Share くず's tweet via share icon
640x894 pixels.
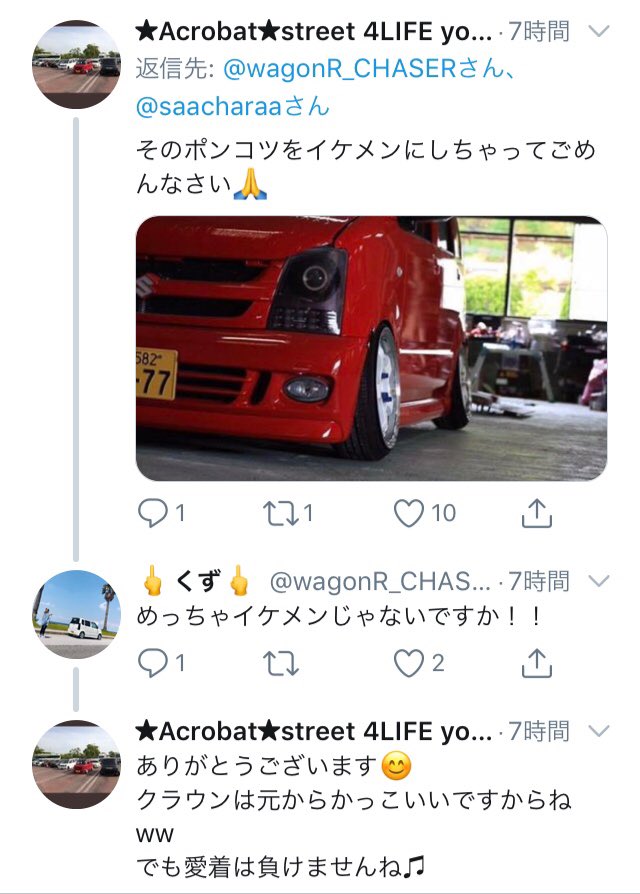point(537,663)
